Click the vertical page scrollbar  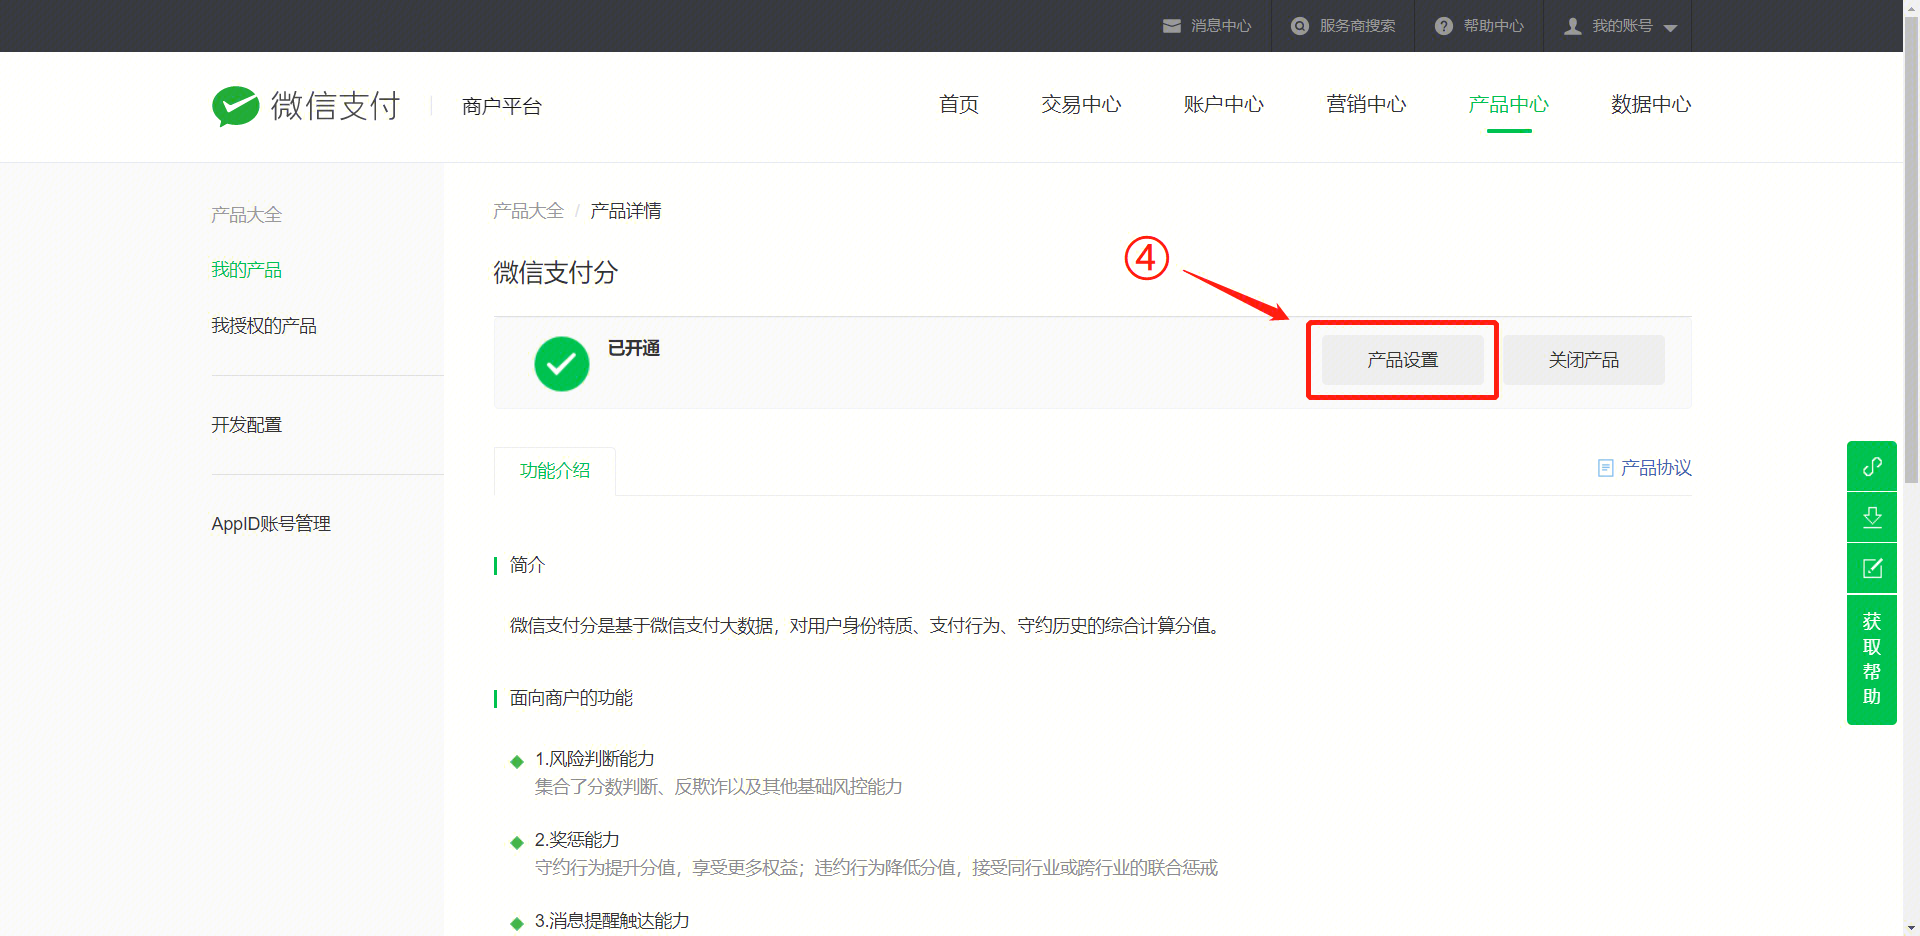pos(1911,250)
